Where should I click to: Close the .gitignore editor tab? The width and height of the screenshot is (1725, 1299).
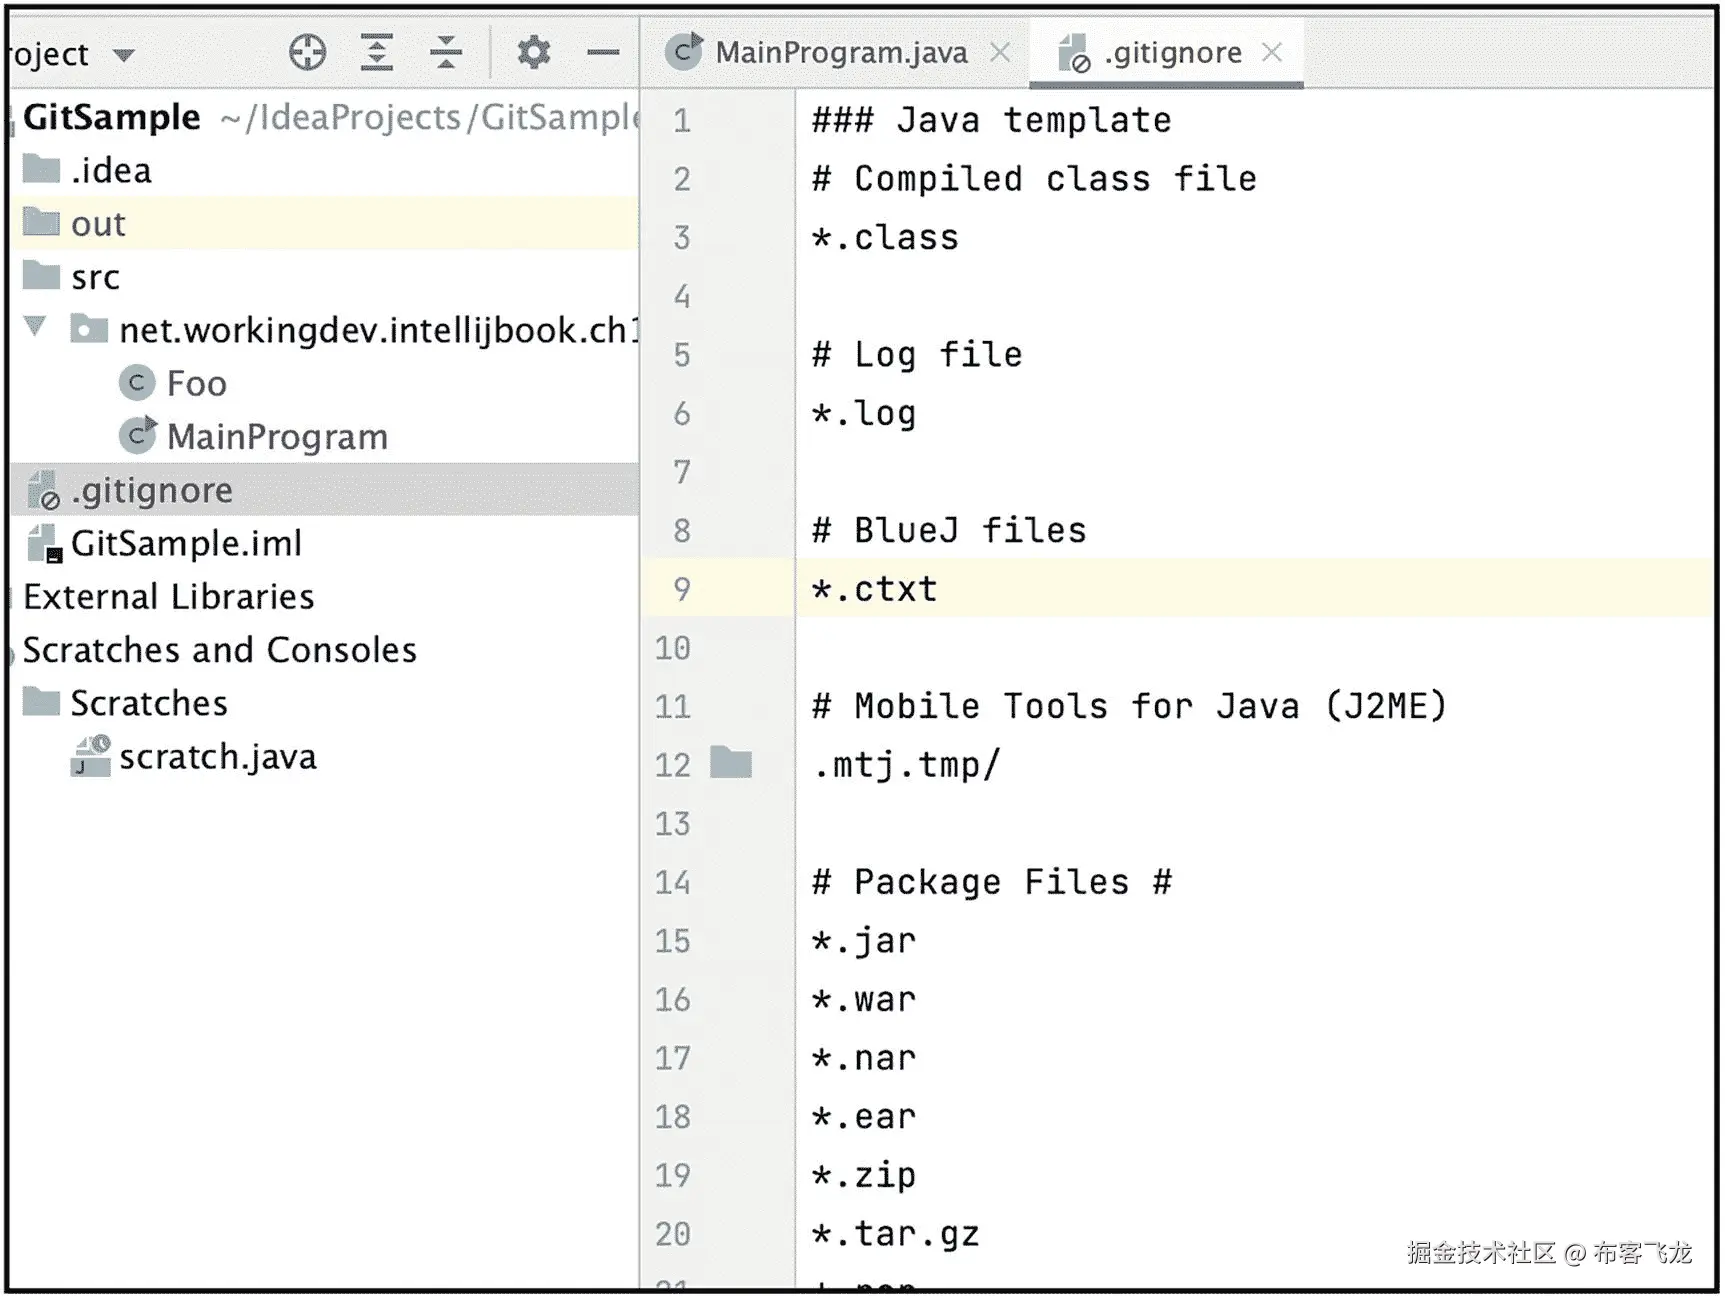(x=1272, y=52)
